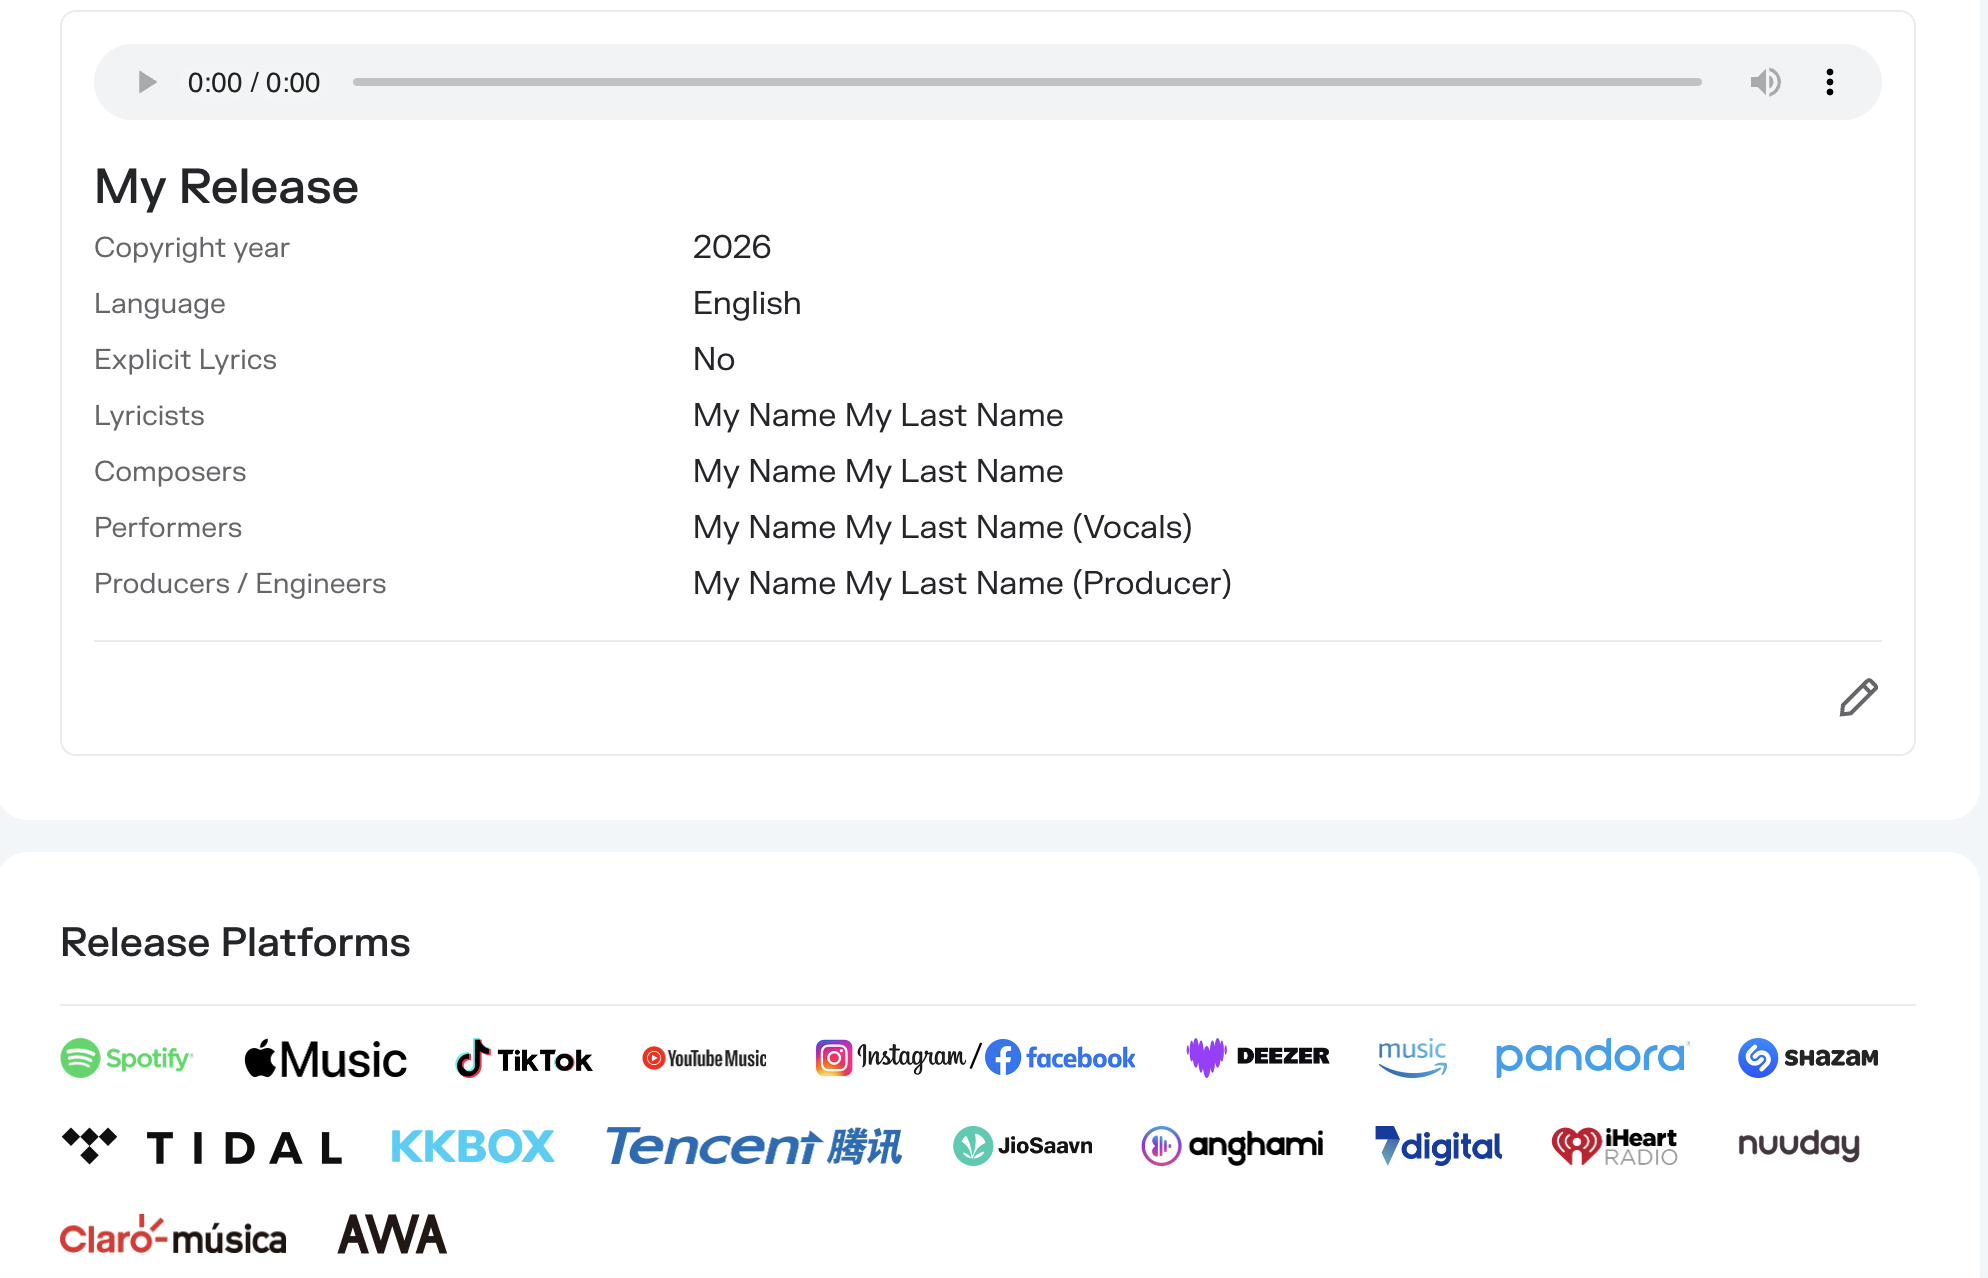Viewport: 1988px width, 1278px height.
Task: Click the Spotify platform logo
Action: point(127,1058)
